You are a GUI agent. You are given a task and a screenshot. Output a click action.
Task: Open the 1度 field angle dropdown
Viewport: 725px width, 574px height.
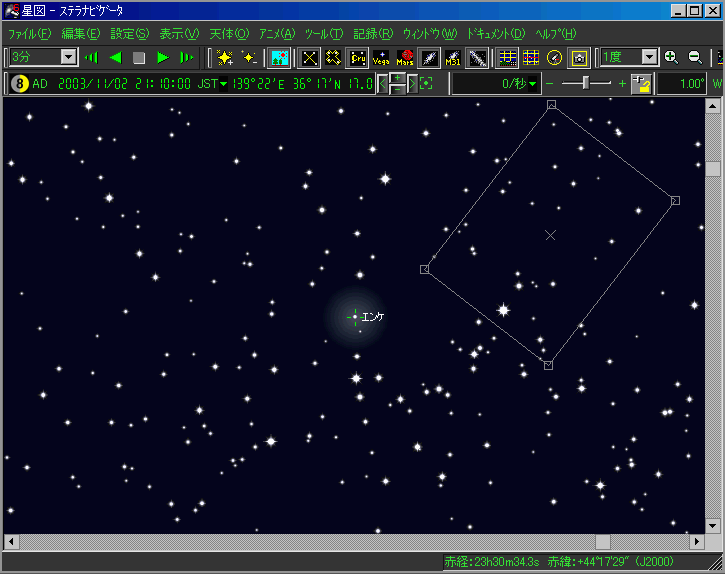648,58
